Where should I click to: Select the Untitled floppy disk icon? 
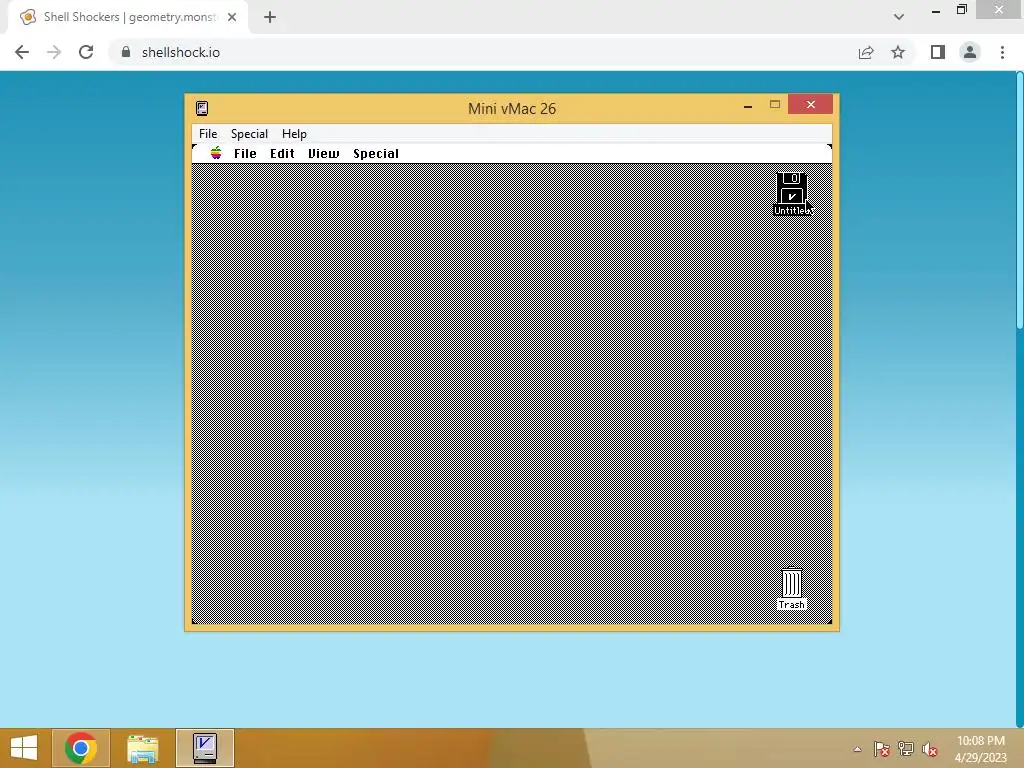[x=792, y=194]
